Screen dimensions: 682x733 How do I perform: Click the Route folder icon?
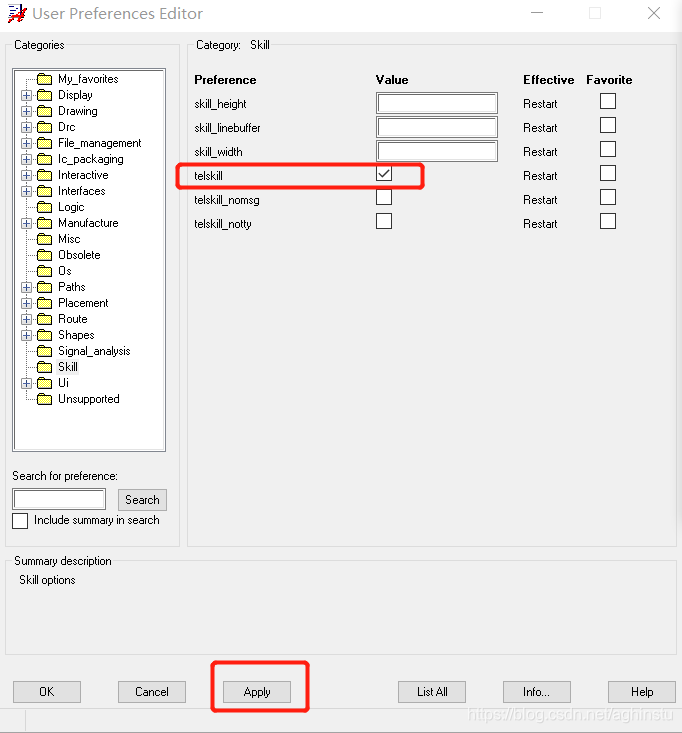[44, 319]
